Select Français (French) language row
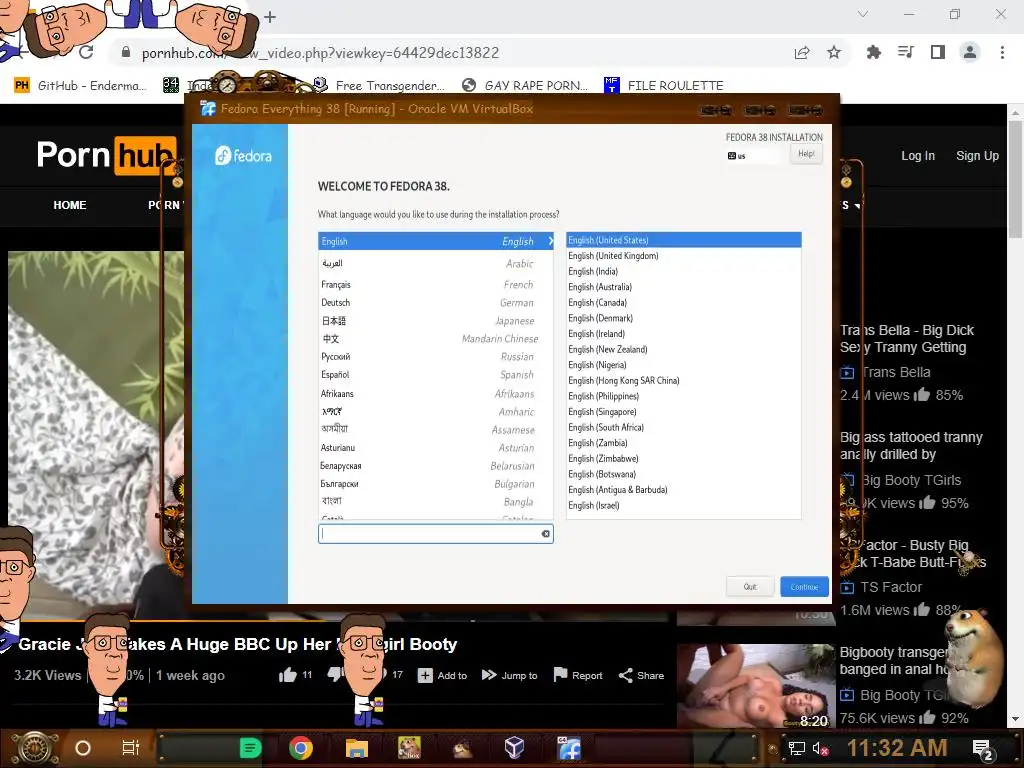1024x768 pixels. [x=436, y=285]
